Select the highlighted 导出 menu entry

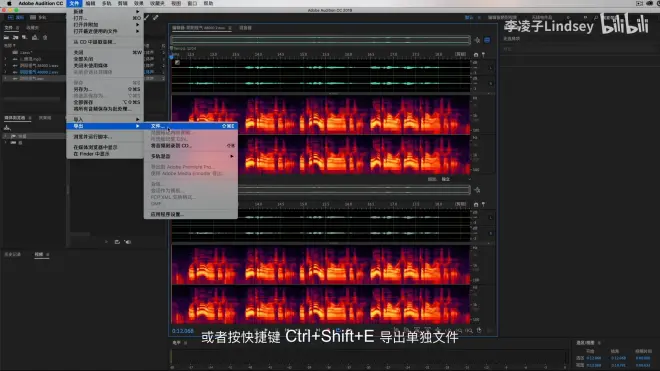(x=105, y=126)
